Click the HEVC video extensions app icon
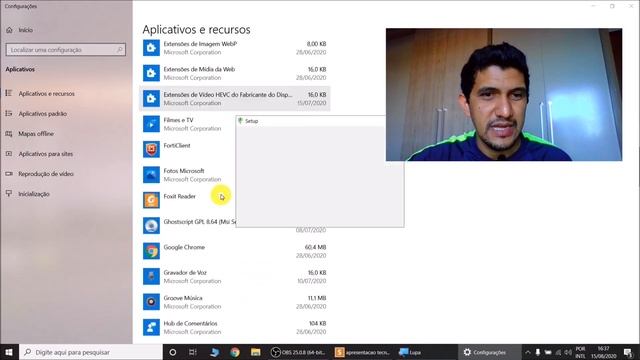Screen dimensions: 640x360 point(151,98)
